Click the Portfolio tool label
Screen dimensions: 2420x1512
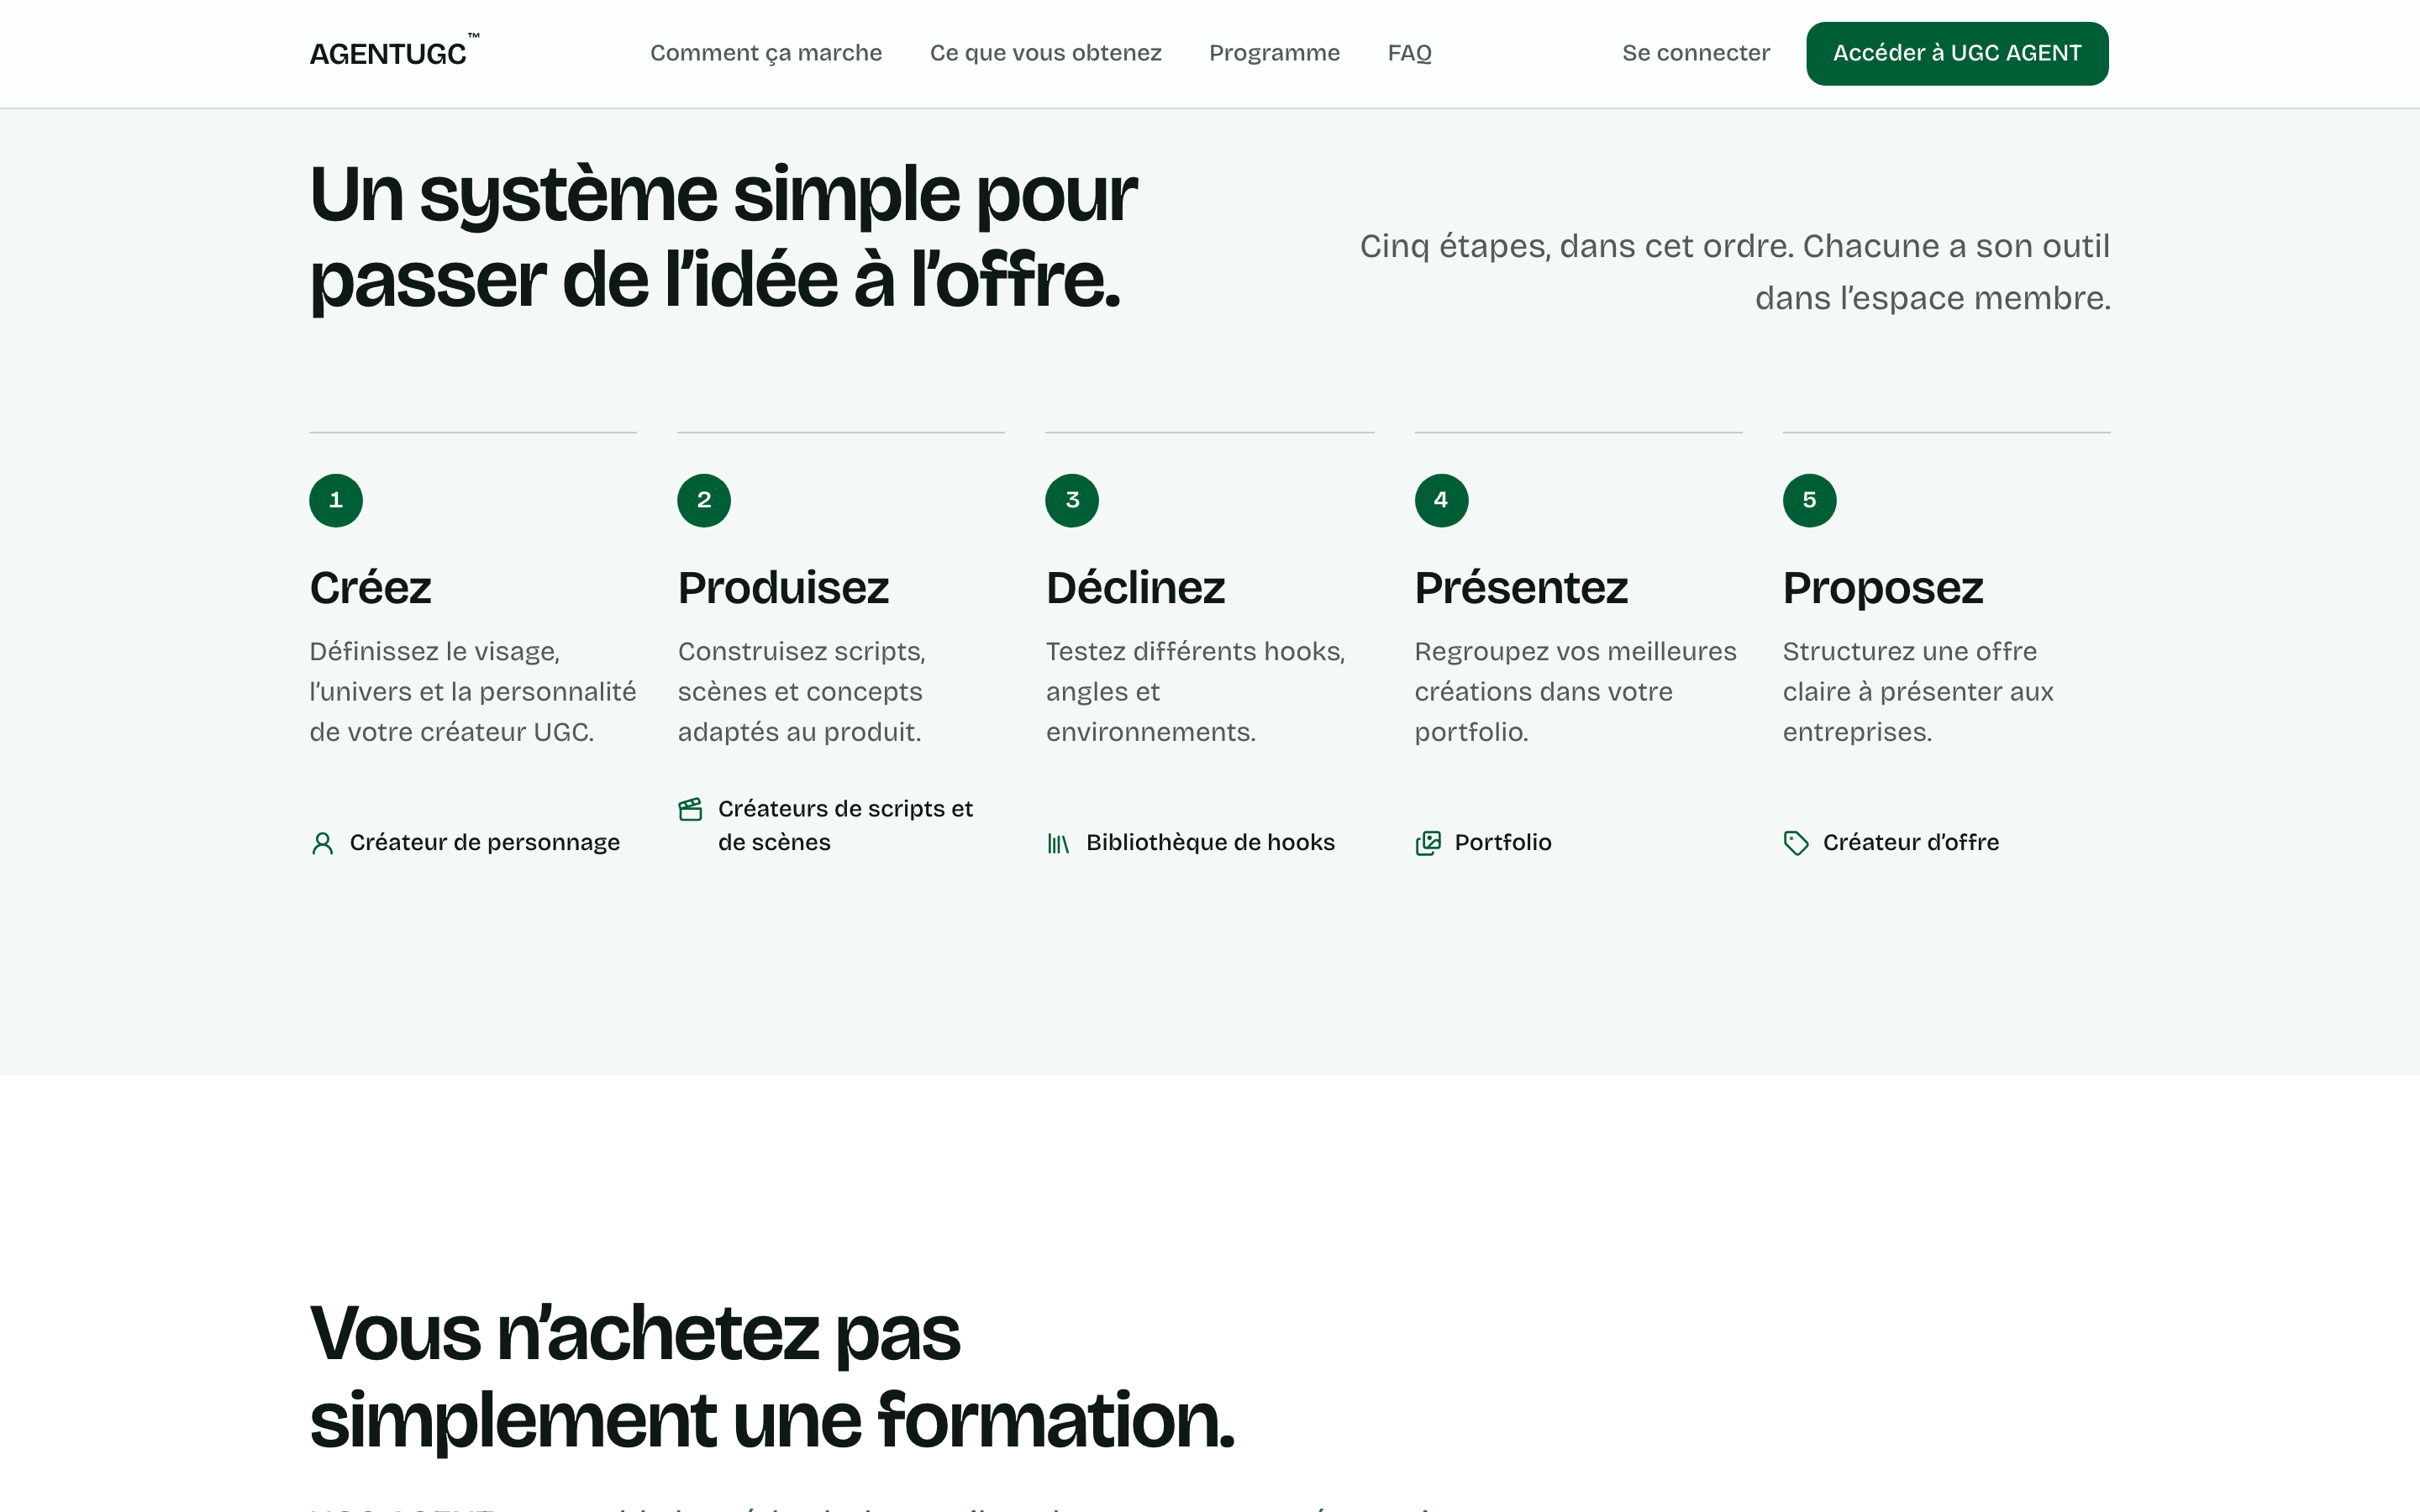pos(1503,843)
